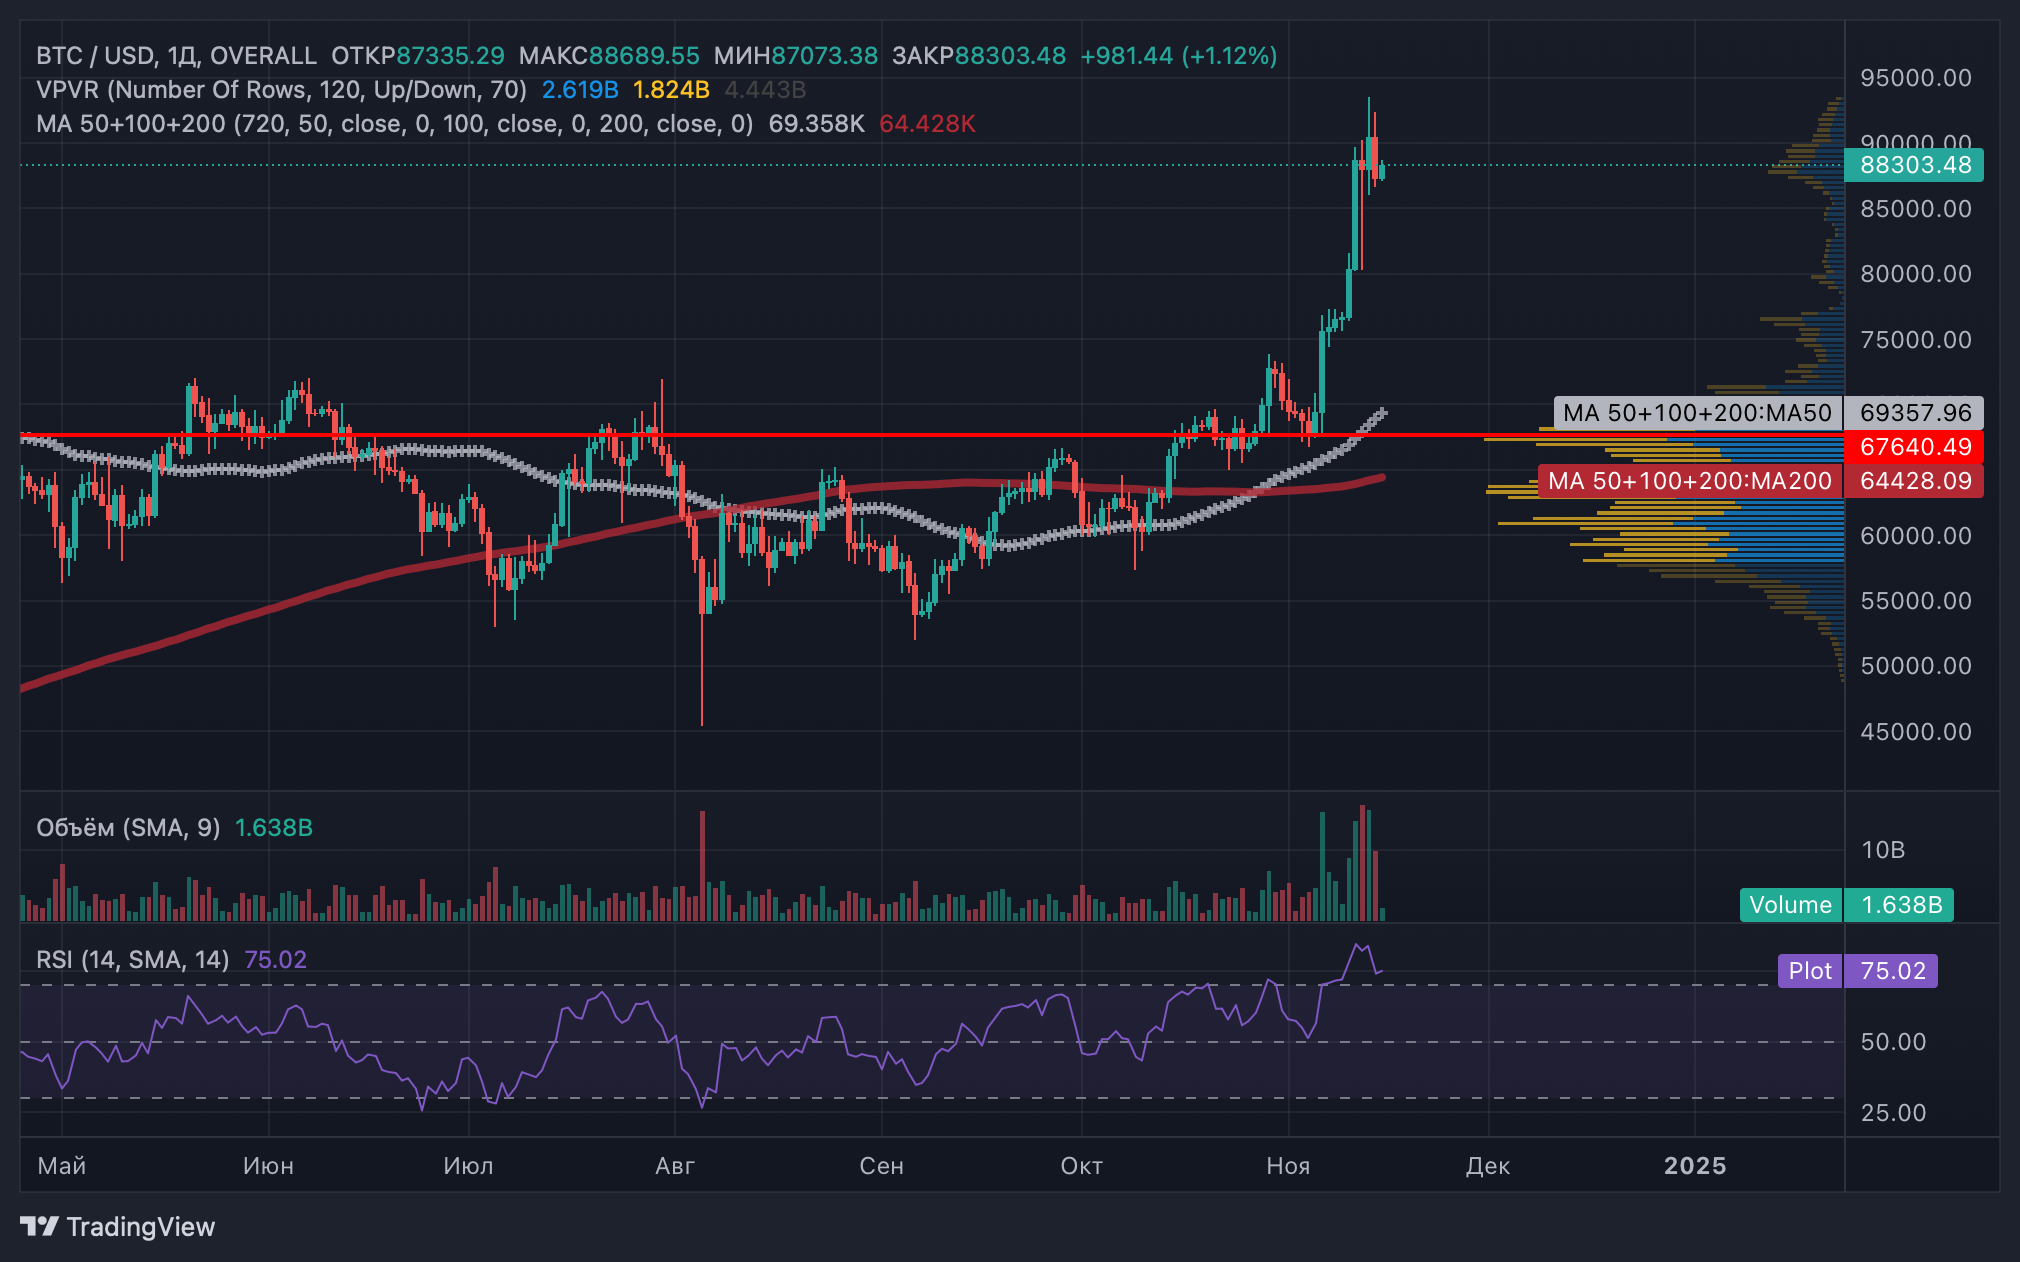Click the RSI legend value 75.02
The image size is (2020, 1262).
tap(275, 960)
